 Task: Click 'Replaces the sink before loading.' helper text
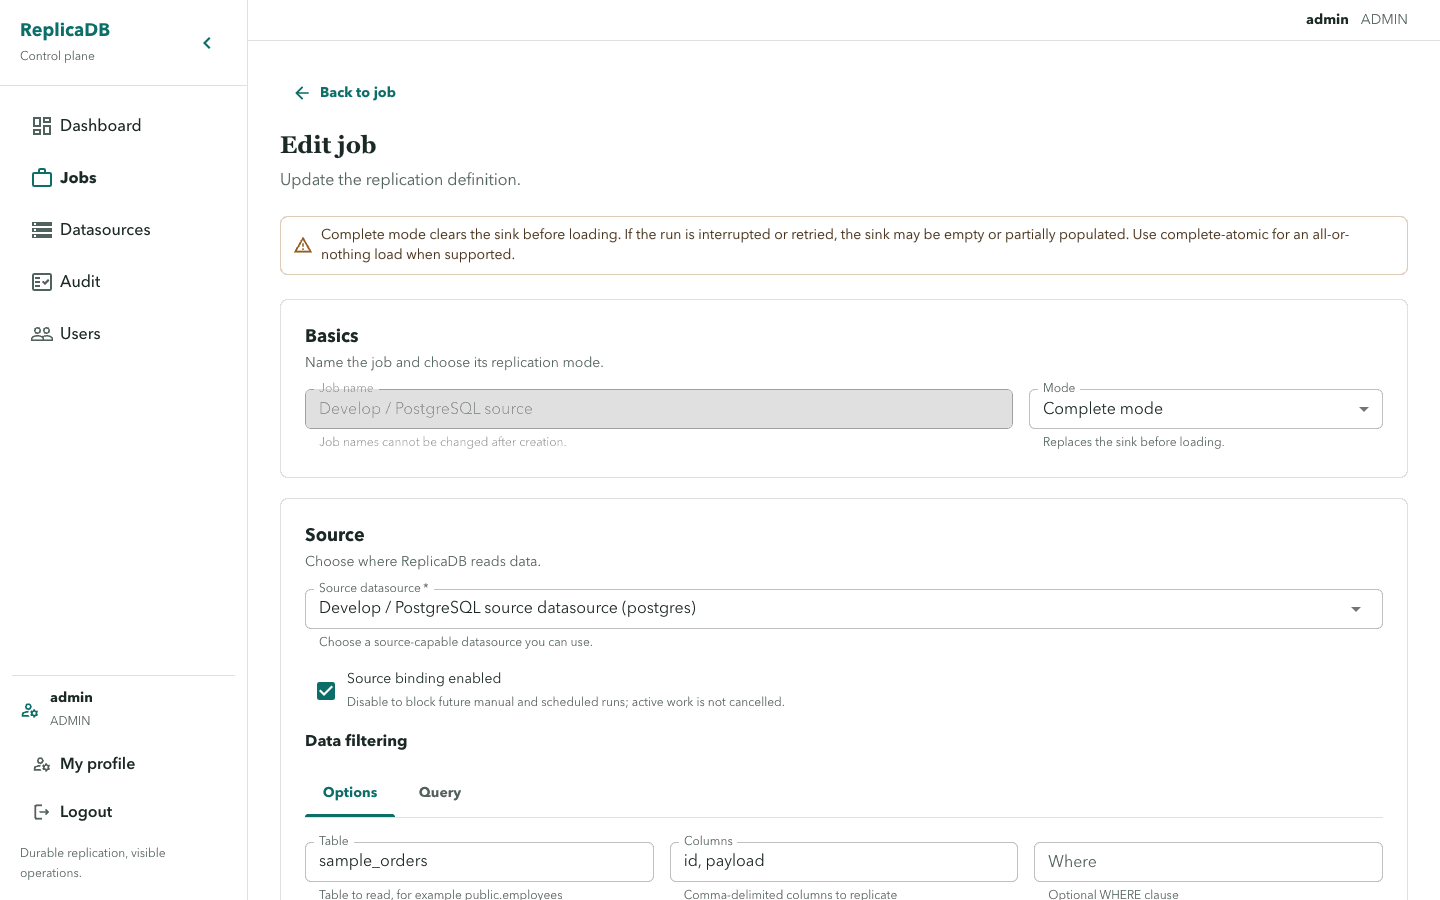click(1133, 442)
